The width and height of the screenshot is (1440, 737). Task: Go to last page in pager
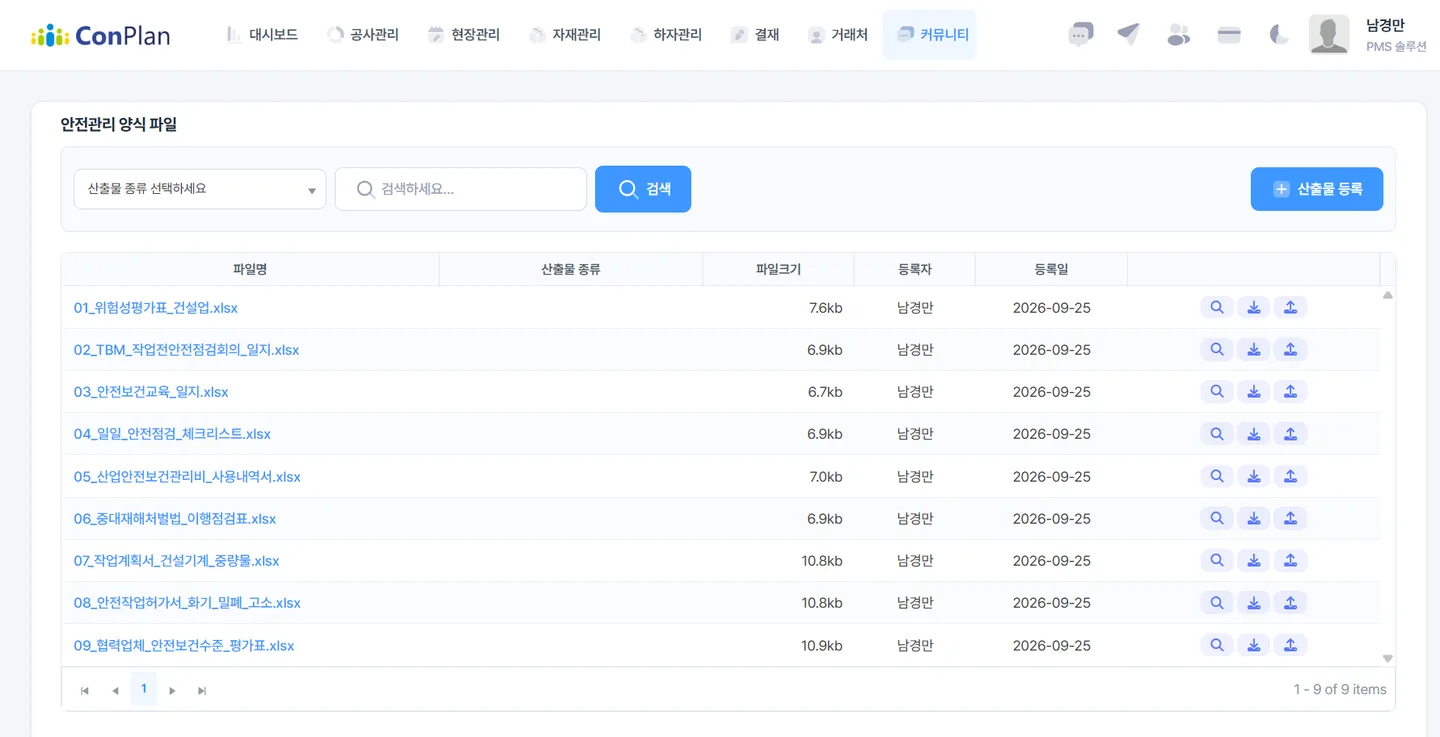[x=202, y=690]
